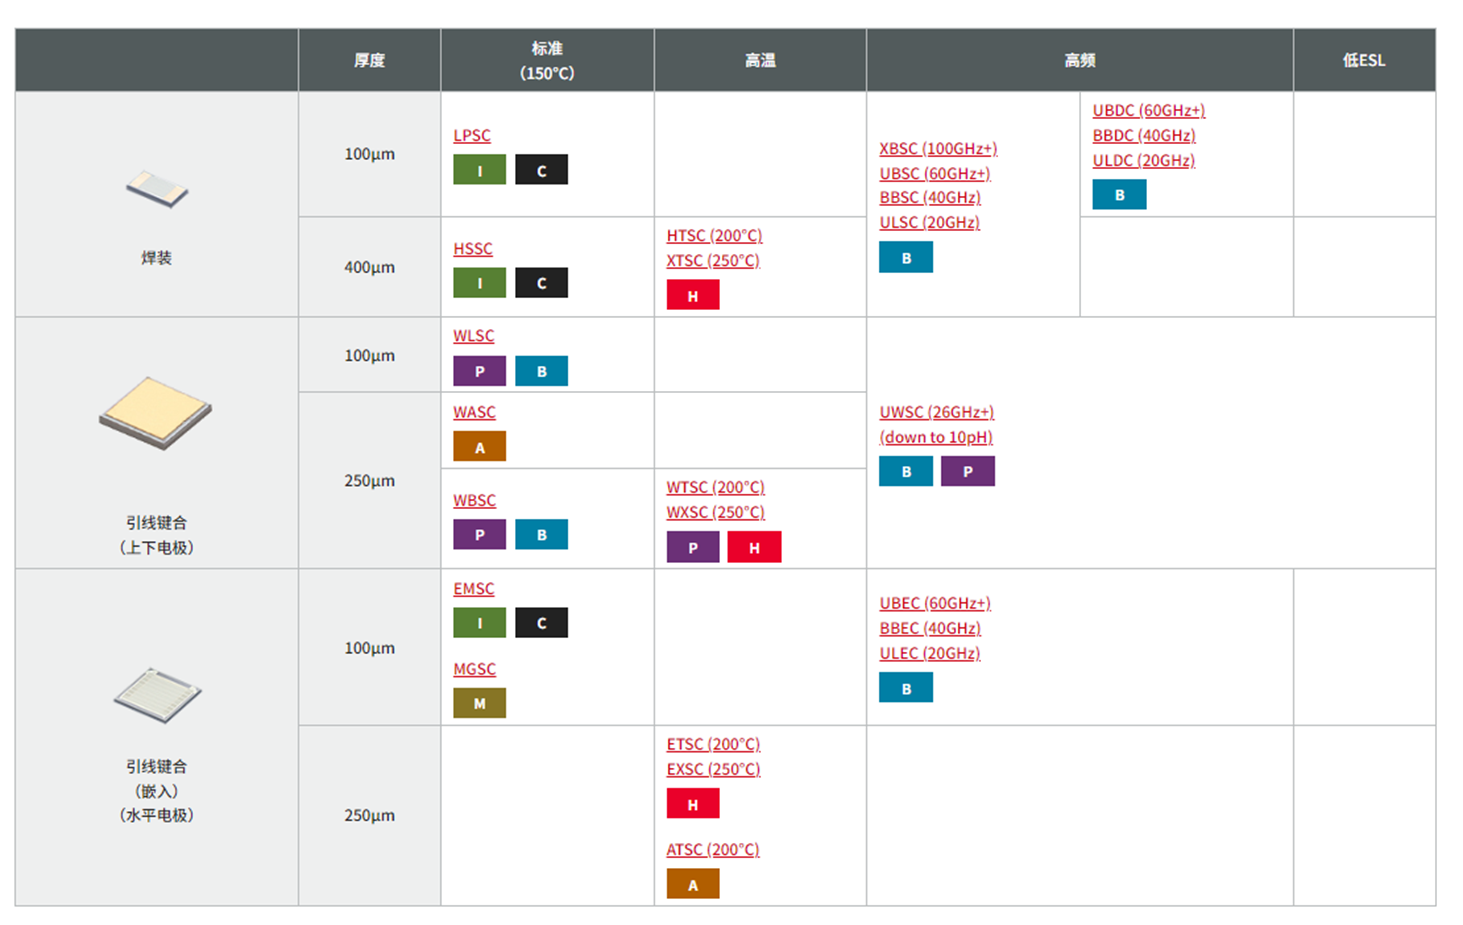Go to UWSC (26GHz+) product page
Viewport: 1463px width, 925px height.
[936, 412]
